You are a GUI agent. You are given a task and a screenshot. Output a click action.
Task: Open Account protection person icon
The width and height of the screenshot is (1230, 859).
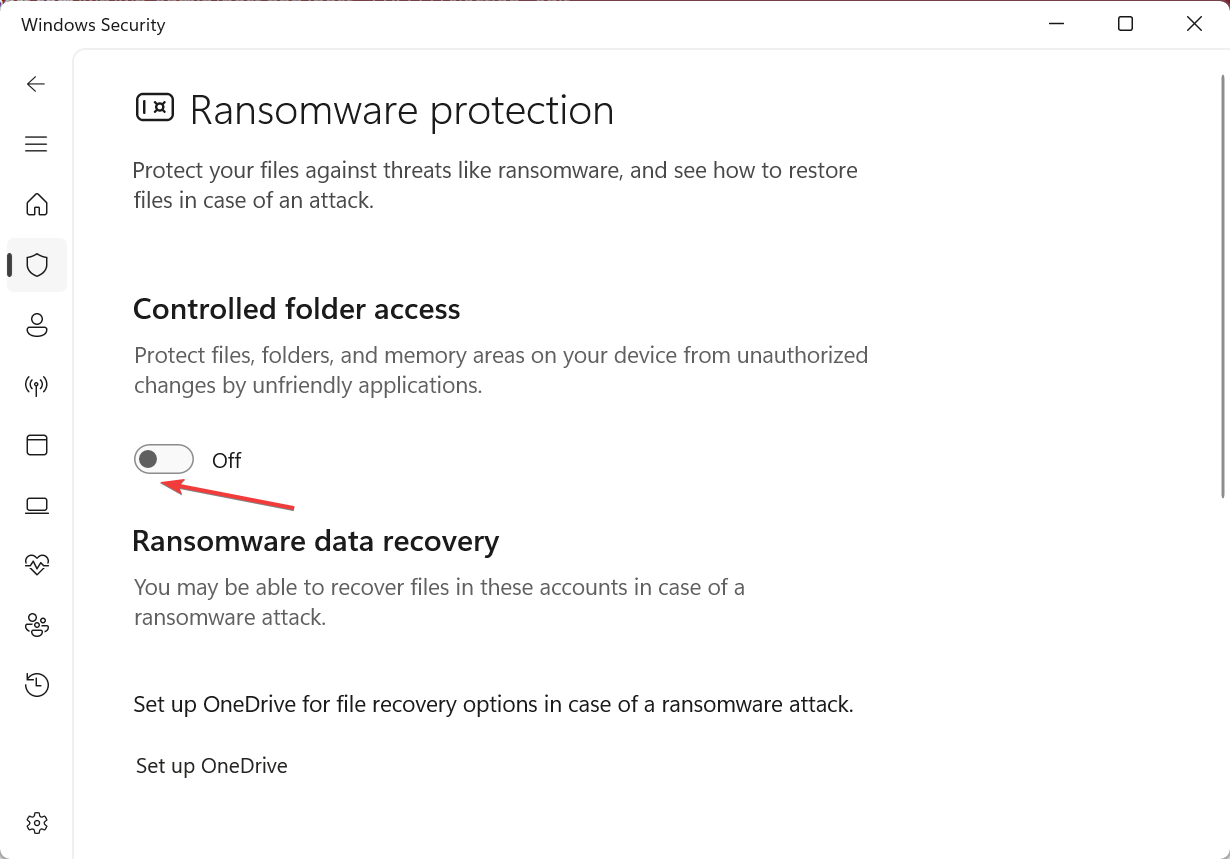pyautogui.click(x=37, y=325)
